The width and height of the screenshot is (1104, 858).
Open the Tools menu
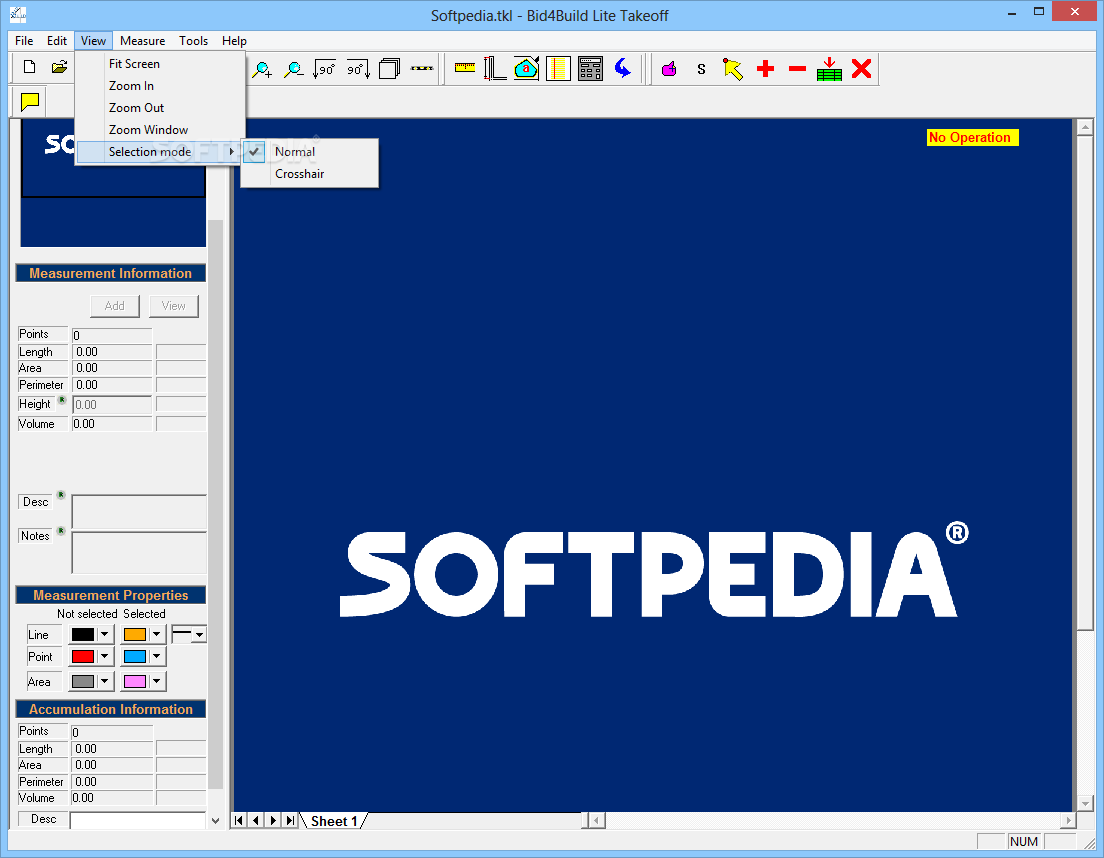pyautogui.click(x=194, y=41)
